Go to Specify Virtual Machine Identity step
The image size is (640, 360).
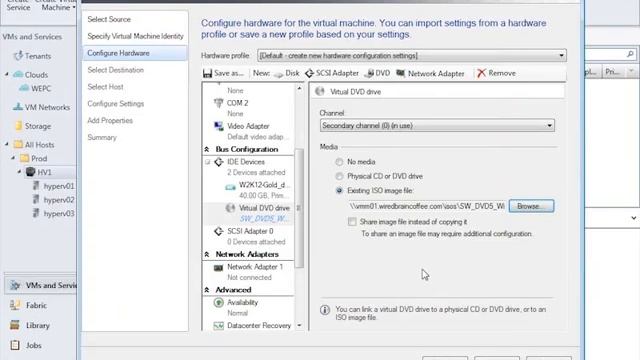tap(136, 36)
